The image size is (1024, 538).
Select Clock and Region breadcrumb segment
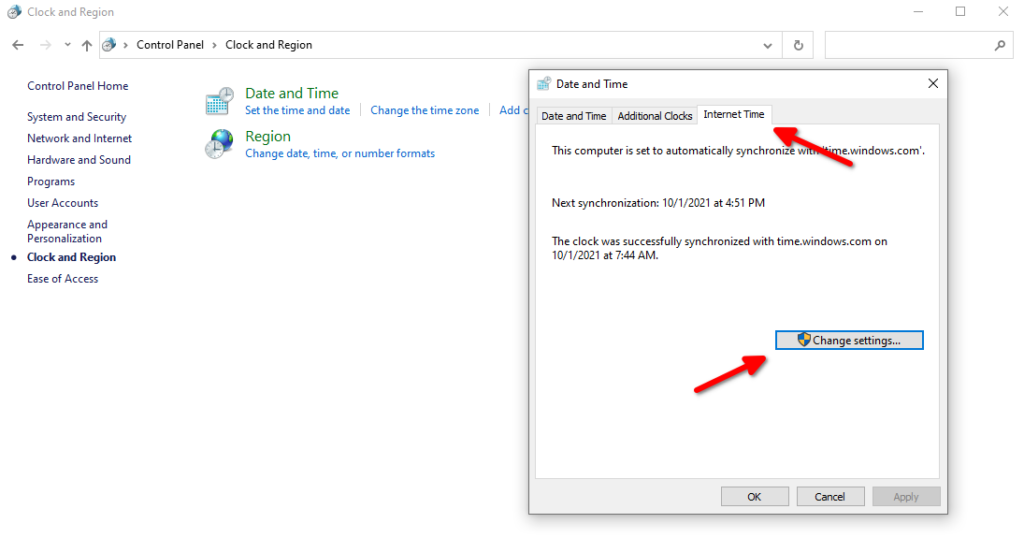pyautogui.click(x=268, y=44)
